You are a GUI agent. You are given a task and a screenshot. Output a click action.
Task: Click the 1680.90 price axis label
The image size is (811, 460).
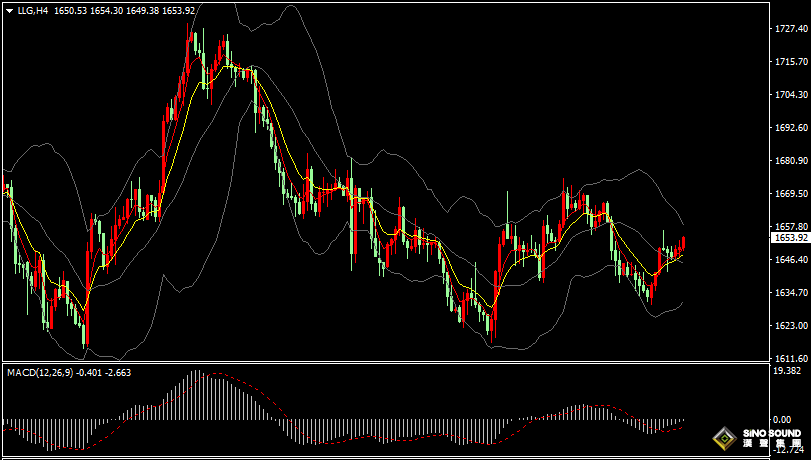click(791, 161)
